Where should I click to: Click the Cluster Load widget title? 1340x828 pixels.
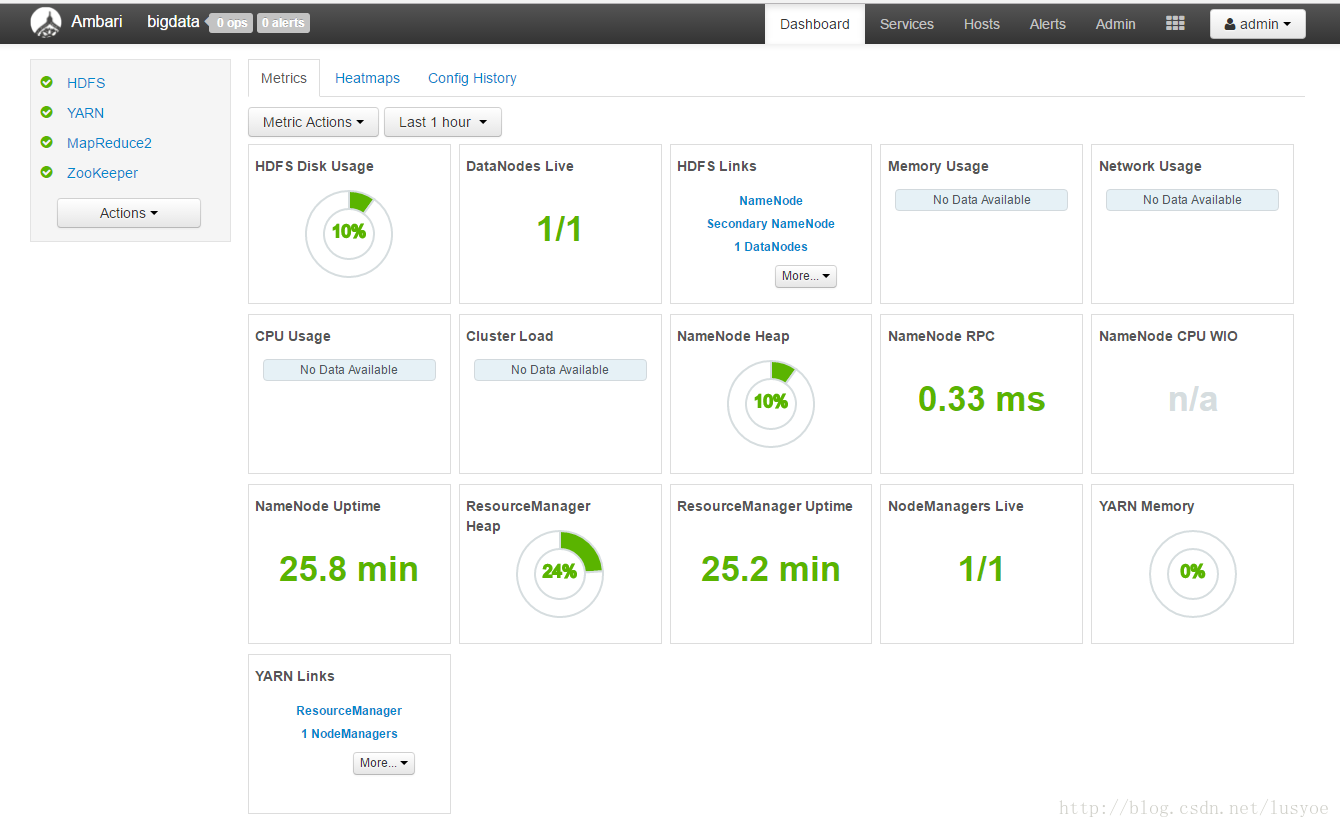(510, 336)
